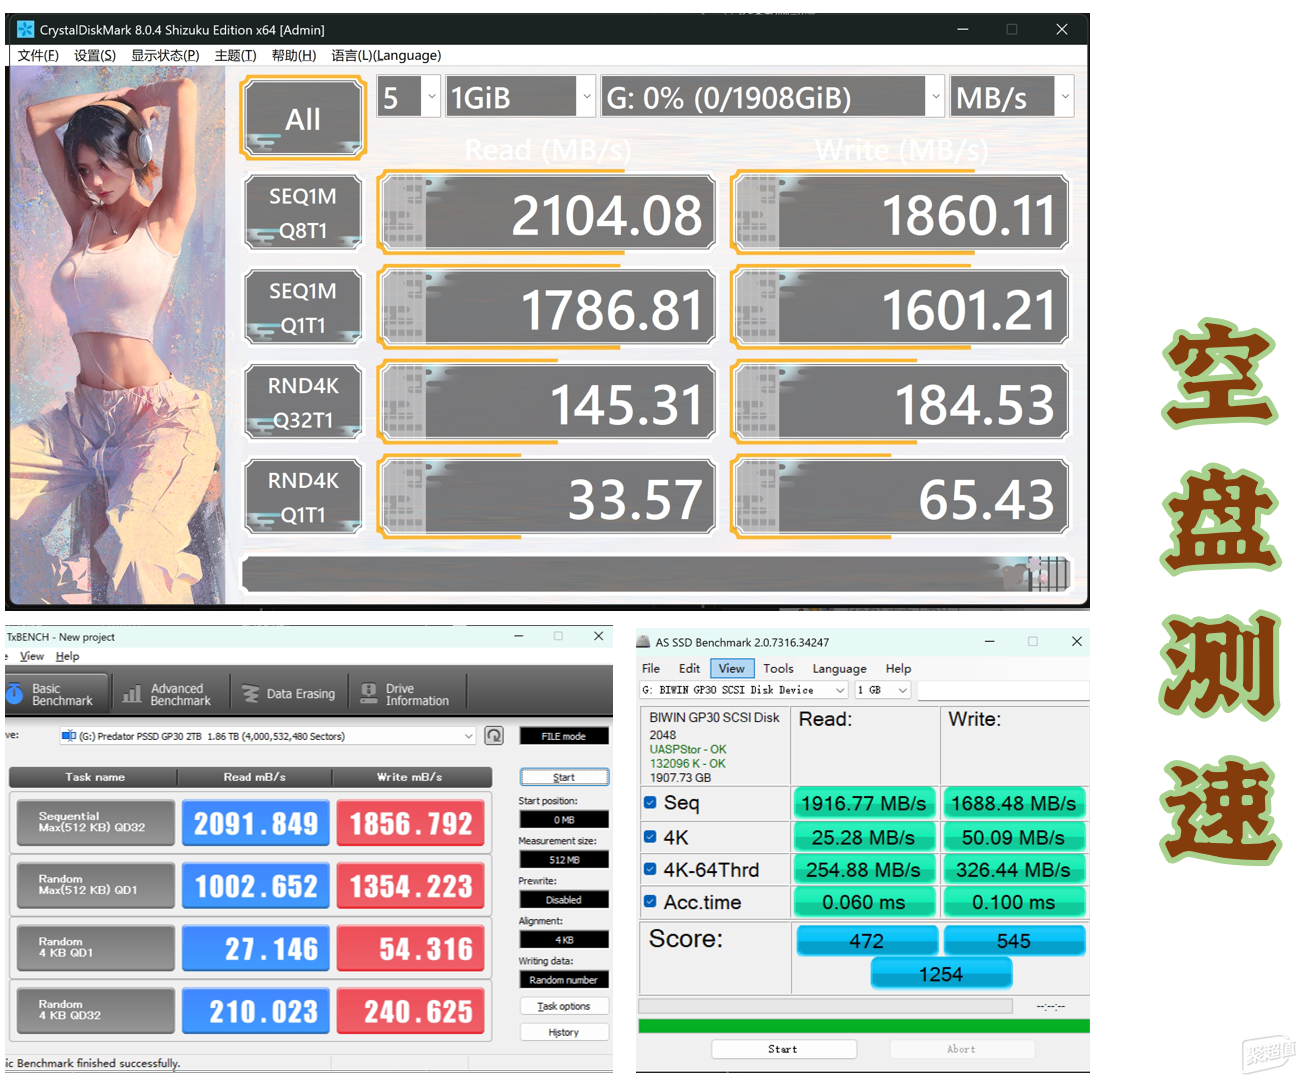Run the RND4K Q1T1 test
The width and height of the screenshot is (1307, 1085).
pos(303,497)
